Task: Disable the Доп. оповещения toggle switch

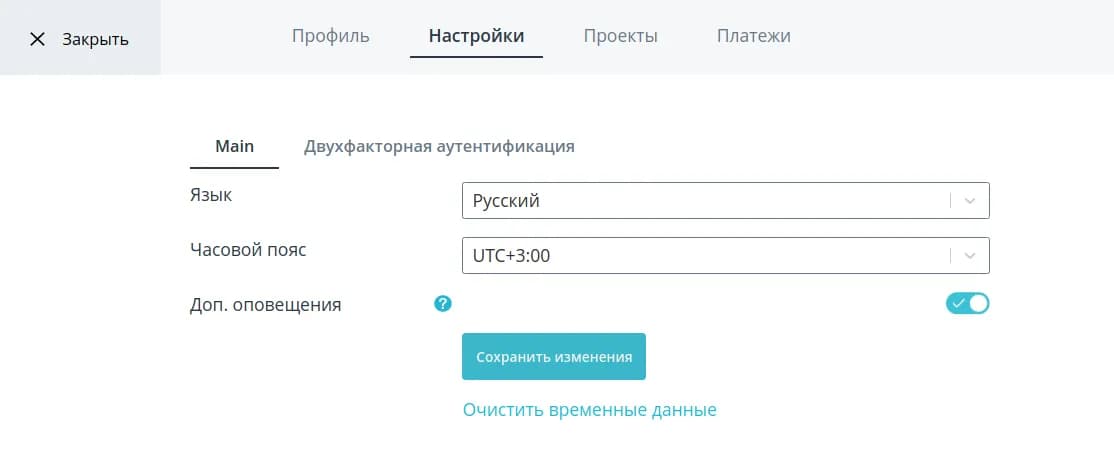Action: click(967, 303)
